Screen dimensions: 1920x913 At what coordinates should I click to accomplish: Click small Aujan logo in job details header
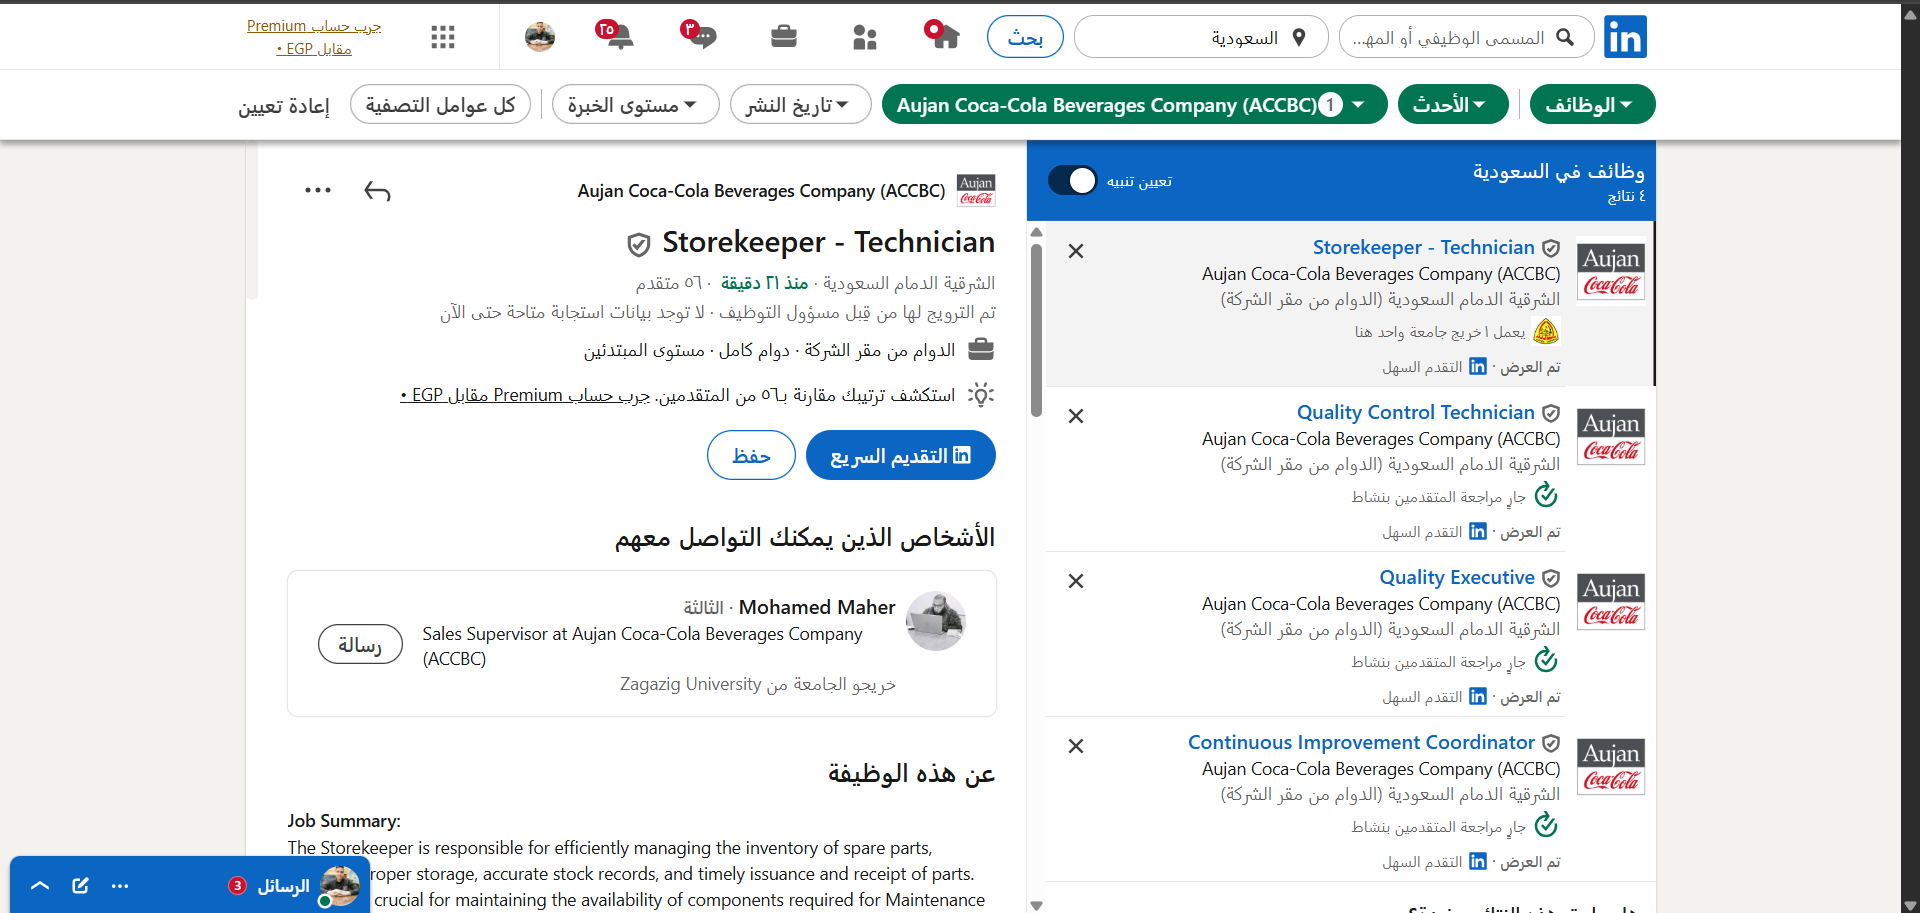[x=976, y=190]
